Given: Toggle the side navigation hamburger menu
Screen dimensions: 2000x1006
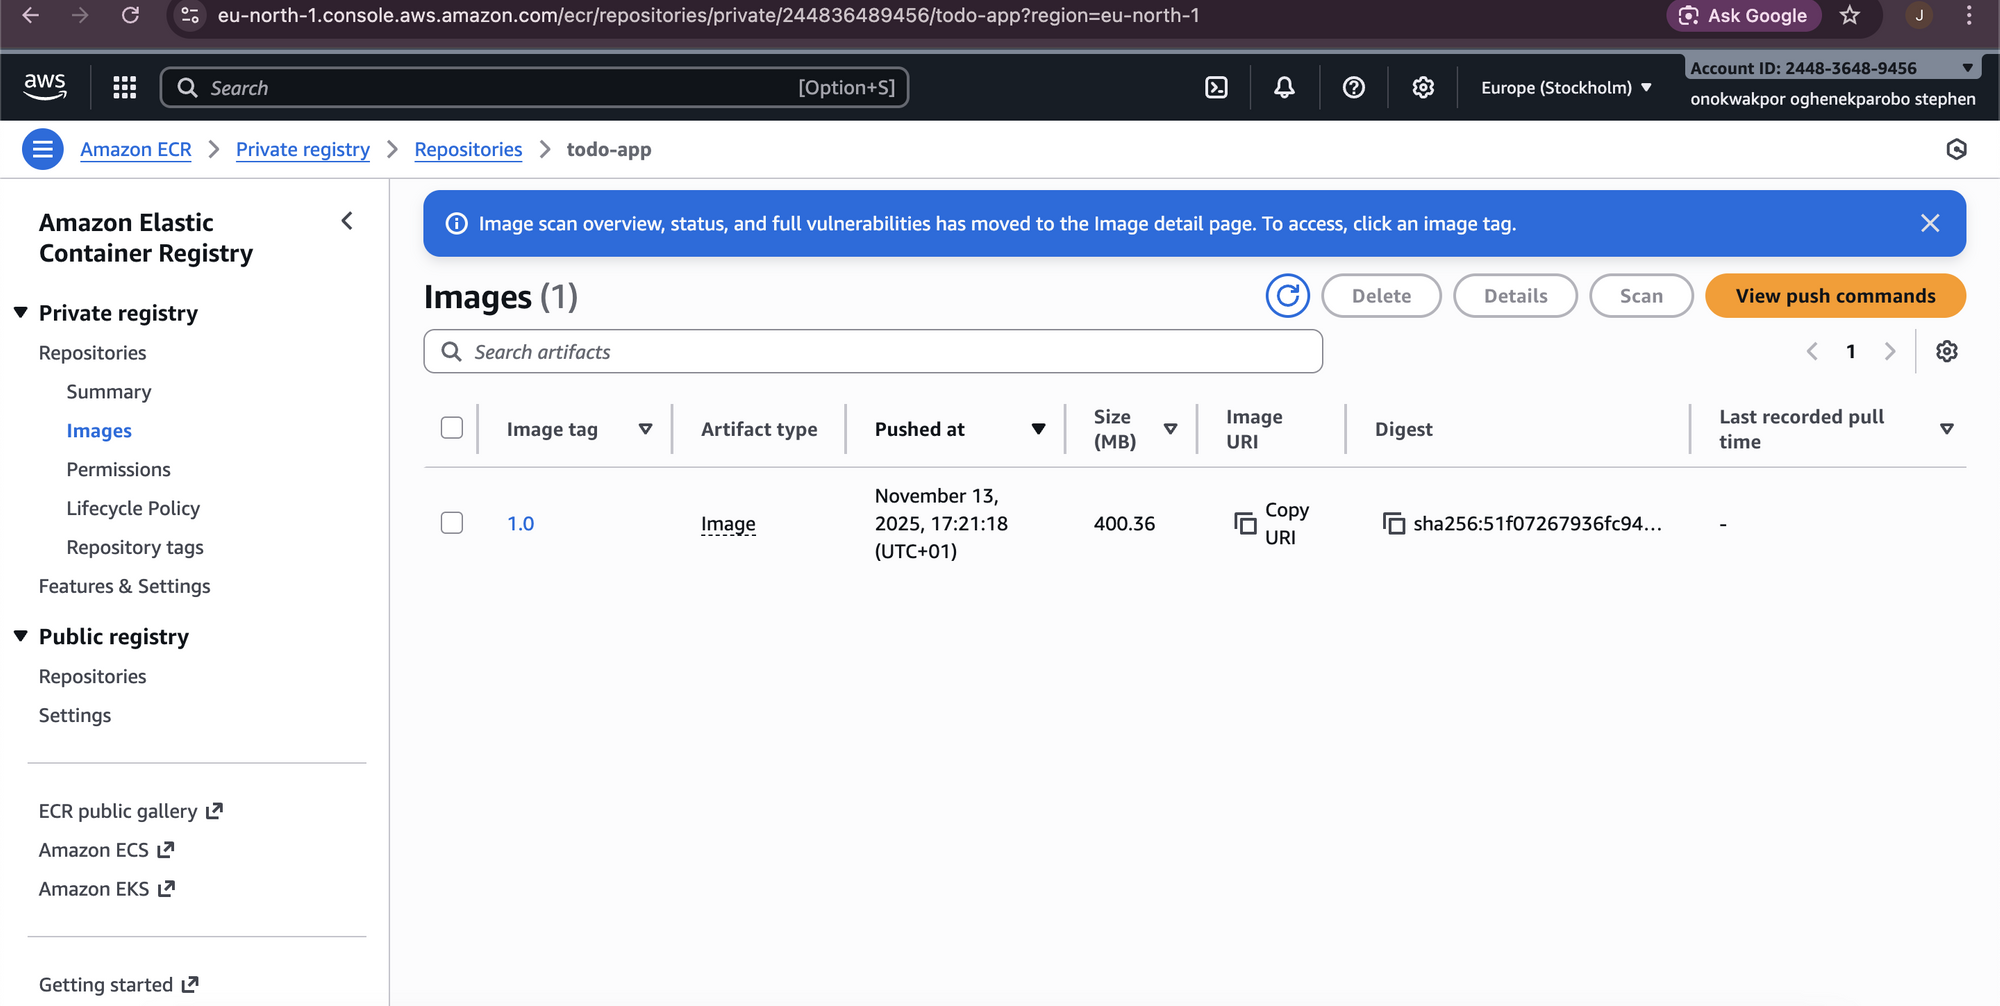Looking at the screenshot, I should click(42, 150).
